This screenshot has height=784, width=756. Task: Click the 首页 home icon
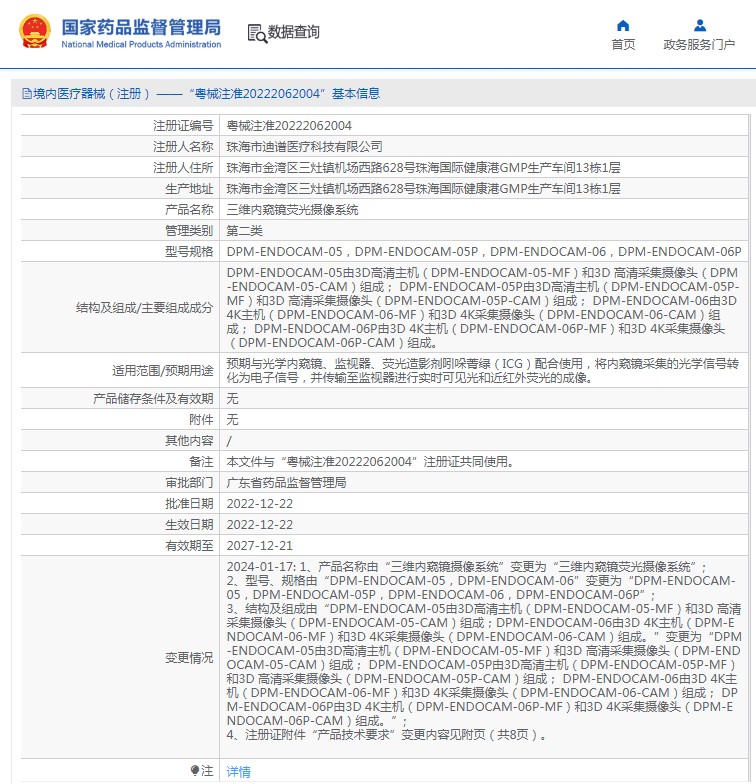pyautogui.click(x=623, y=26)
